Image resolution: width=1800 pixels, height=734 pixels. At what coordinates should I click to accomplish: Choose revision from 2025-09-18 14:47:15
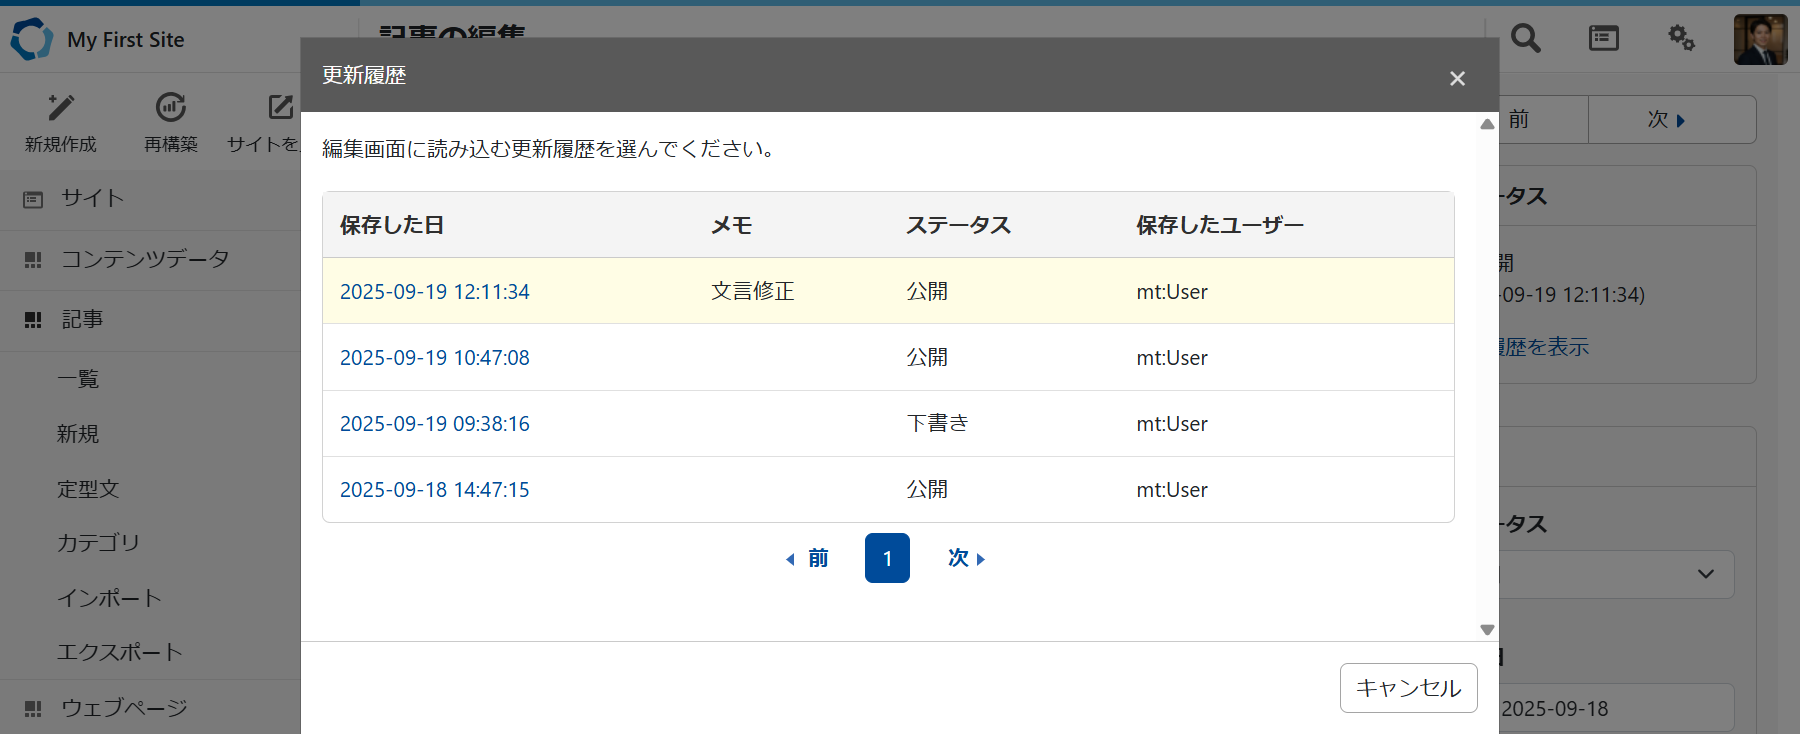[434, 490]
